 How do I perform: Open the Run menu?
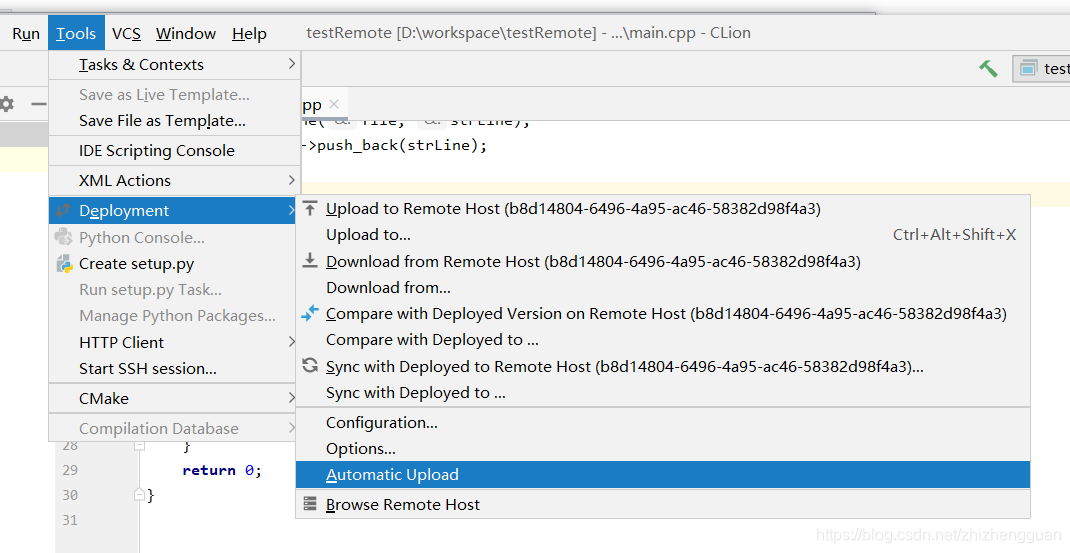(26, 33)
